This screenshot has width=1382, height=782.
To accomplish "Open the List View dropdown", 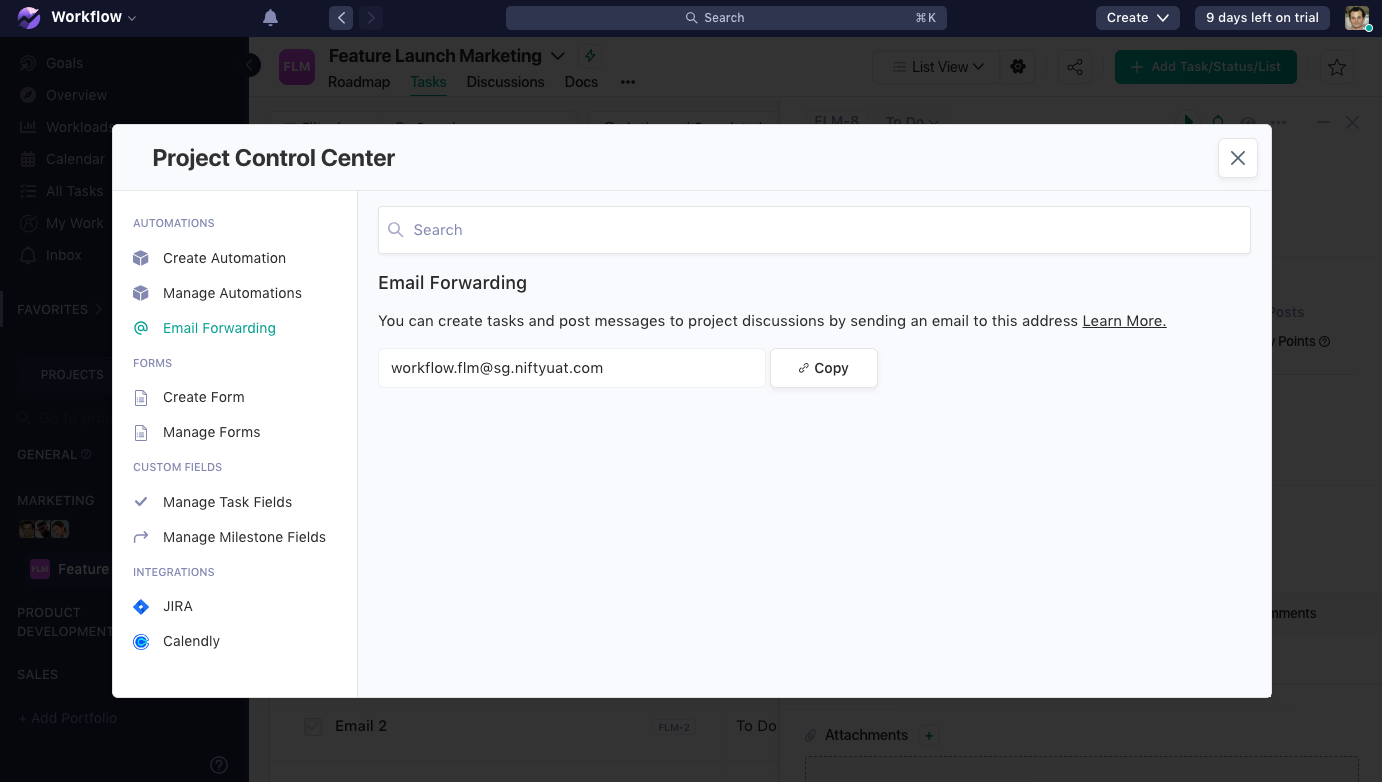I will tap(938, 67).
